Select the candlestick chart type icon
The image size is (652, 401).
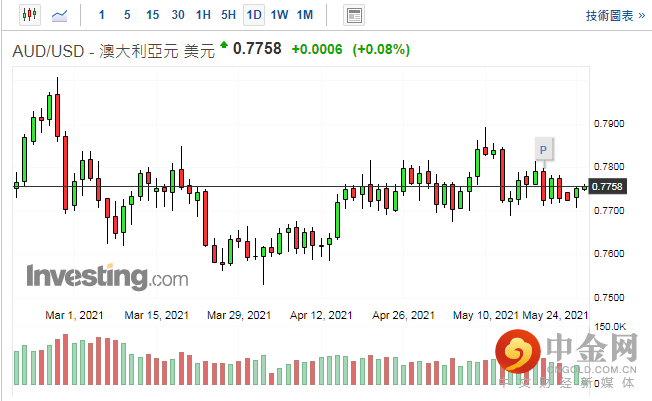(x=30, y=15)
